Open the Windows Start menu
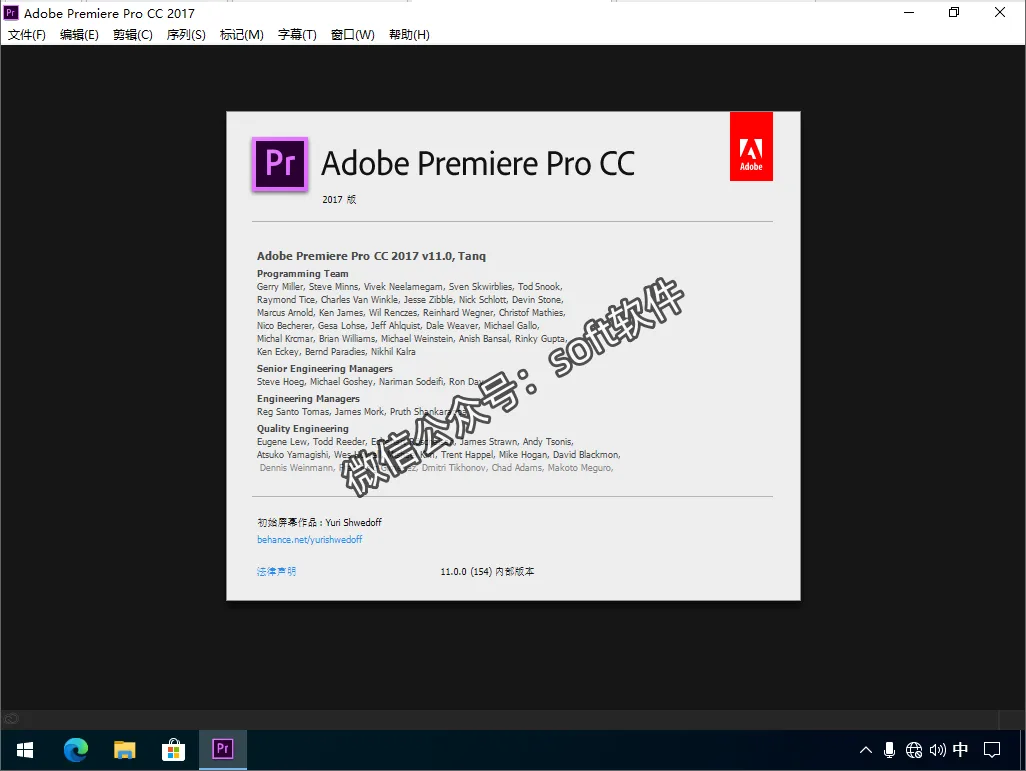 (25, 750)
